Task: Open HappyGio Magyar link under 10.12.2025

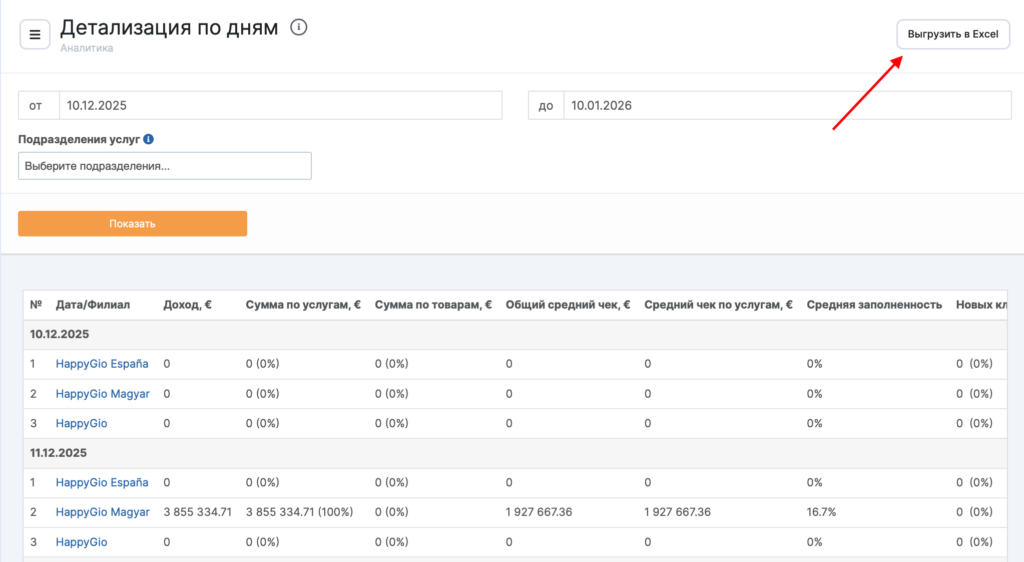Action: pyautogui.click(x=102, y=394)
